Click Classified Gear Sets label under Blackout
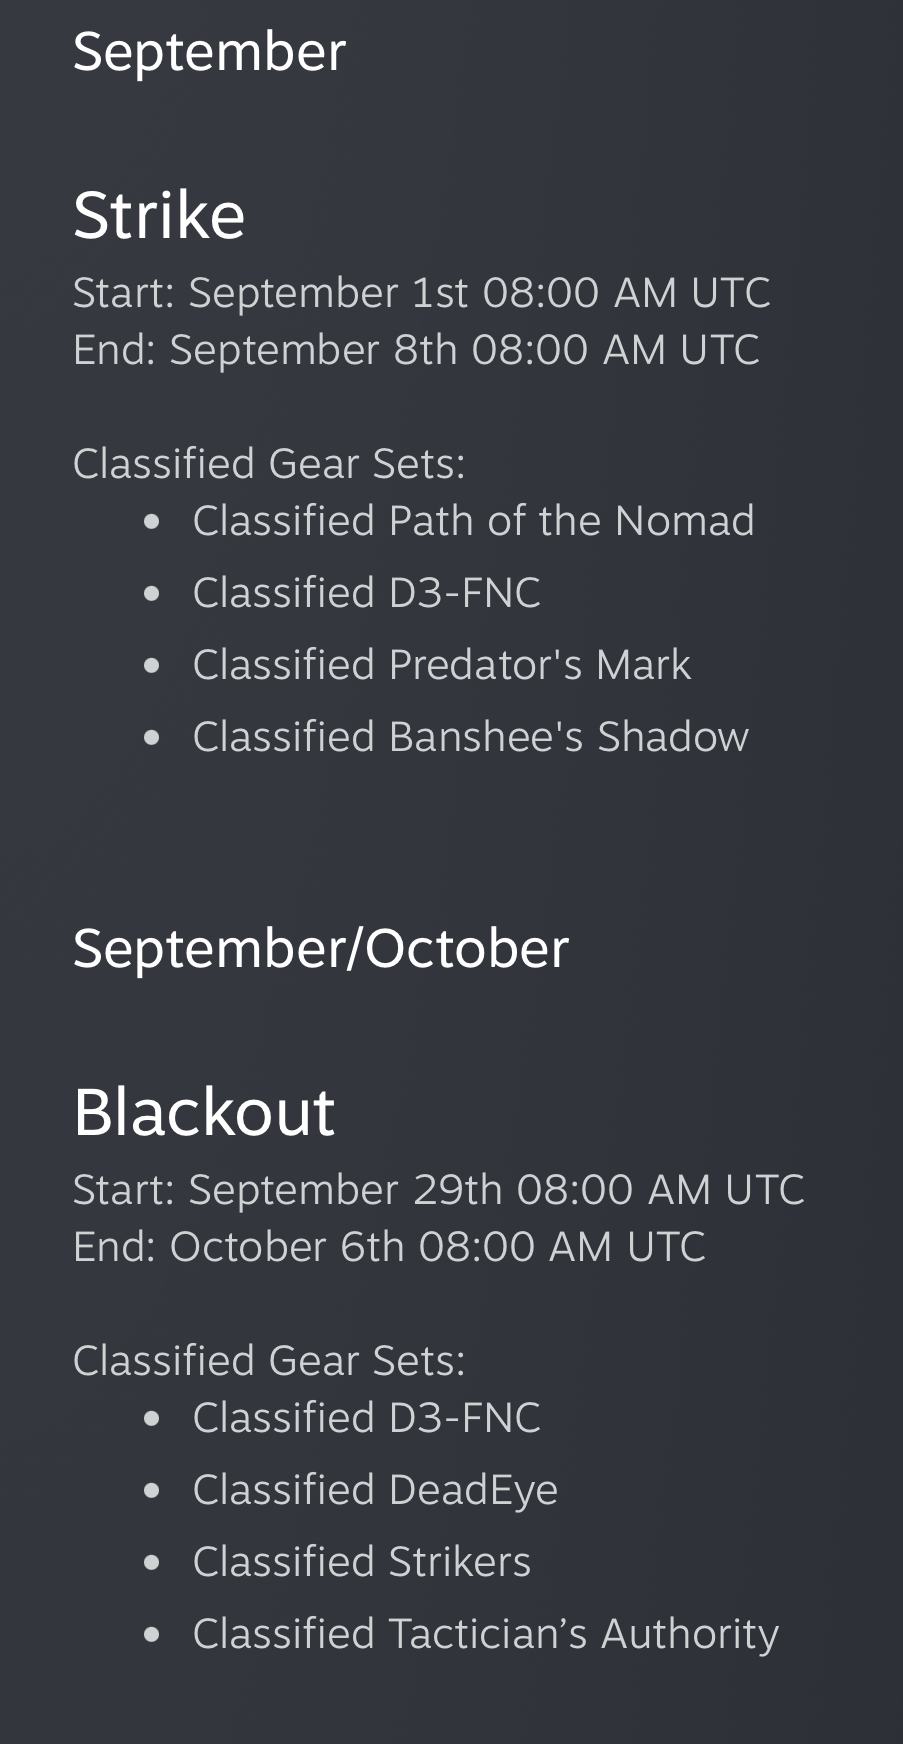The image size is (903, 1744). point(269,1361)
